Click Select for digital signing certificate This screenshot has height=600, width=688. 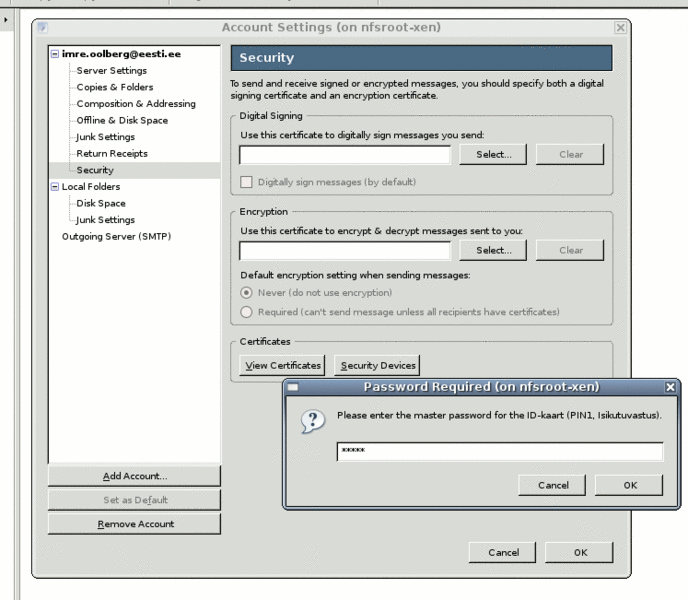point(493,154)
